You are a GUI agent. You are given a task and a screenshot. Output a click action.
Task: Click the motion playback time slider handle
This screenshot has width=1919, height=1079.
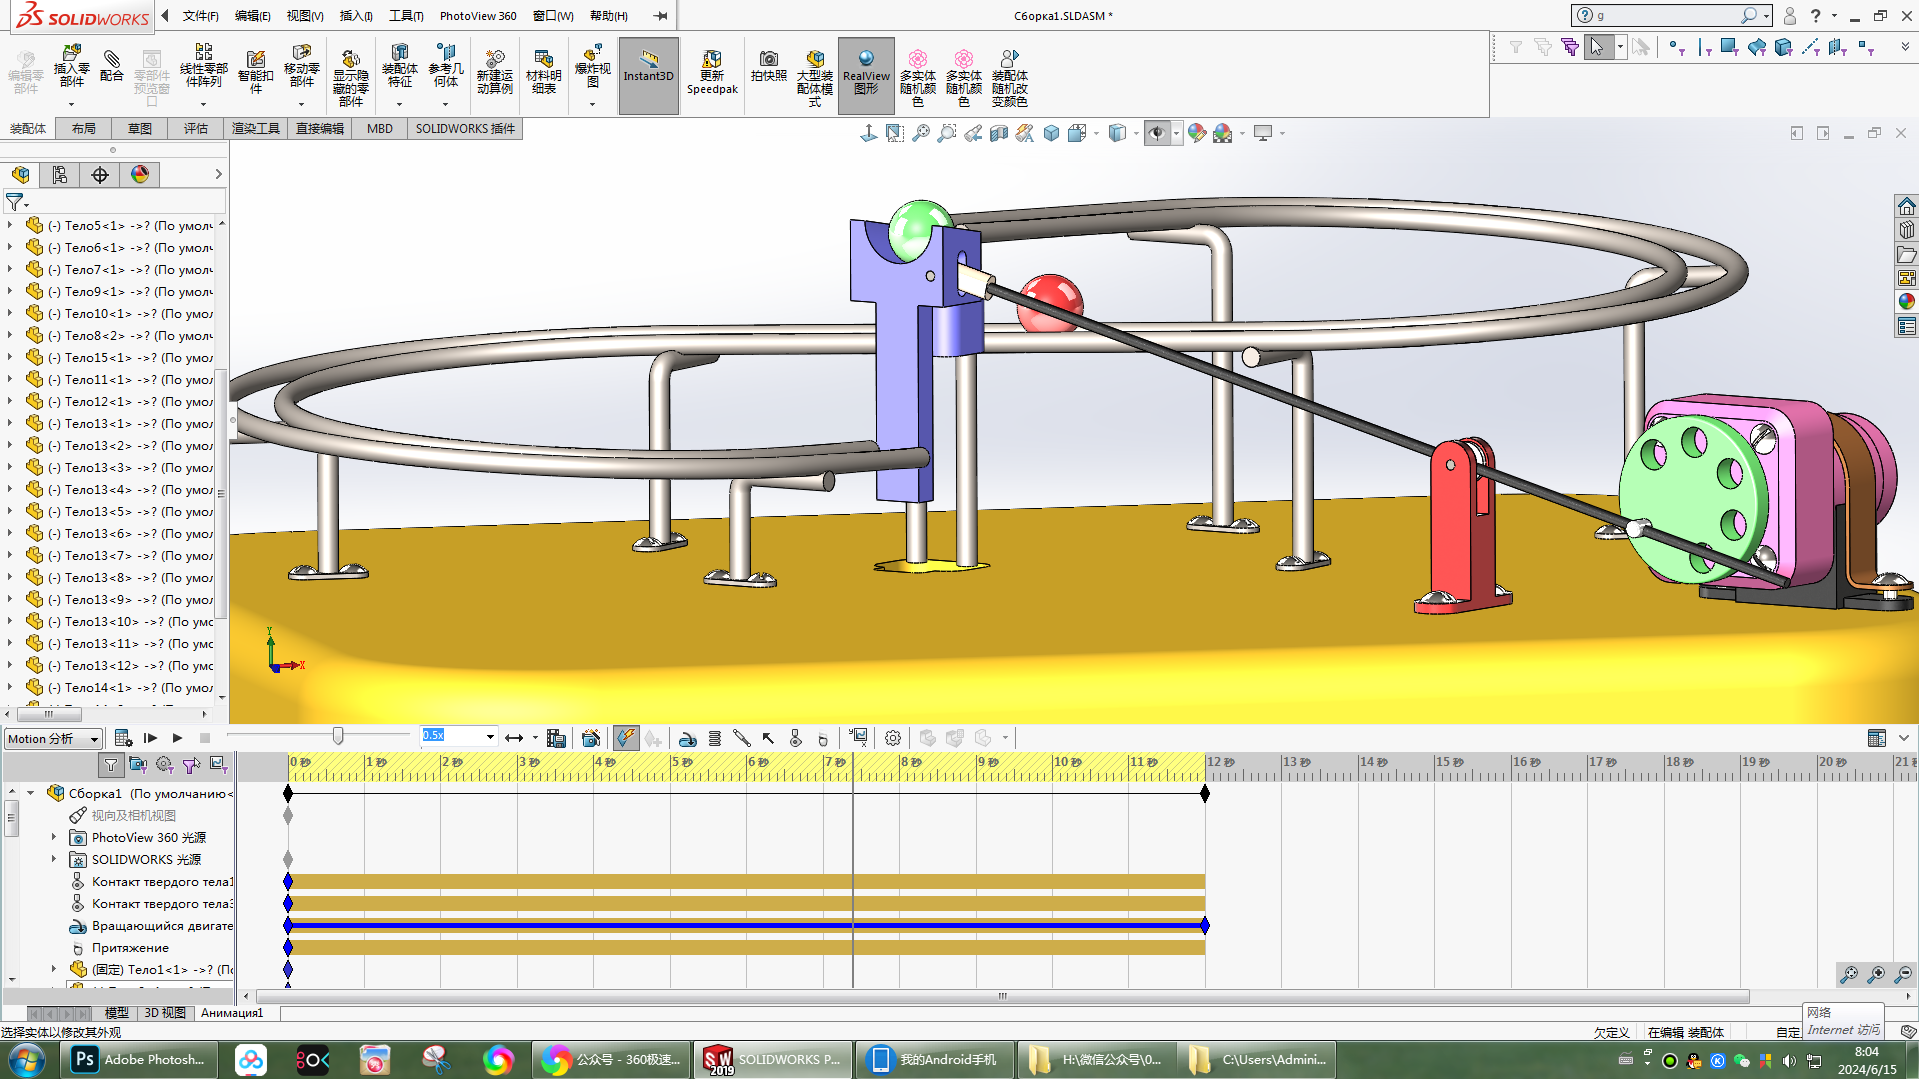click(x=338, y=736)
